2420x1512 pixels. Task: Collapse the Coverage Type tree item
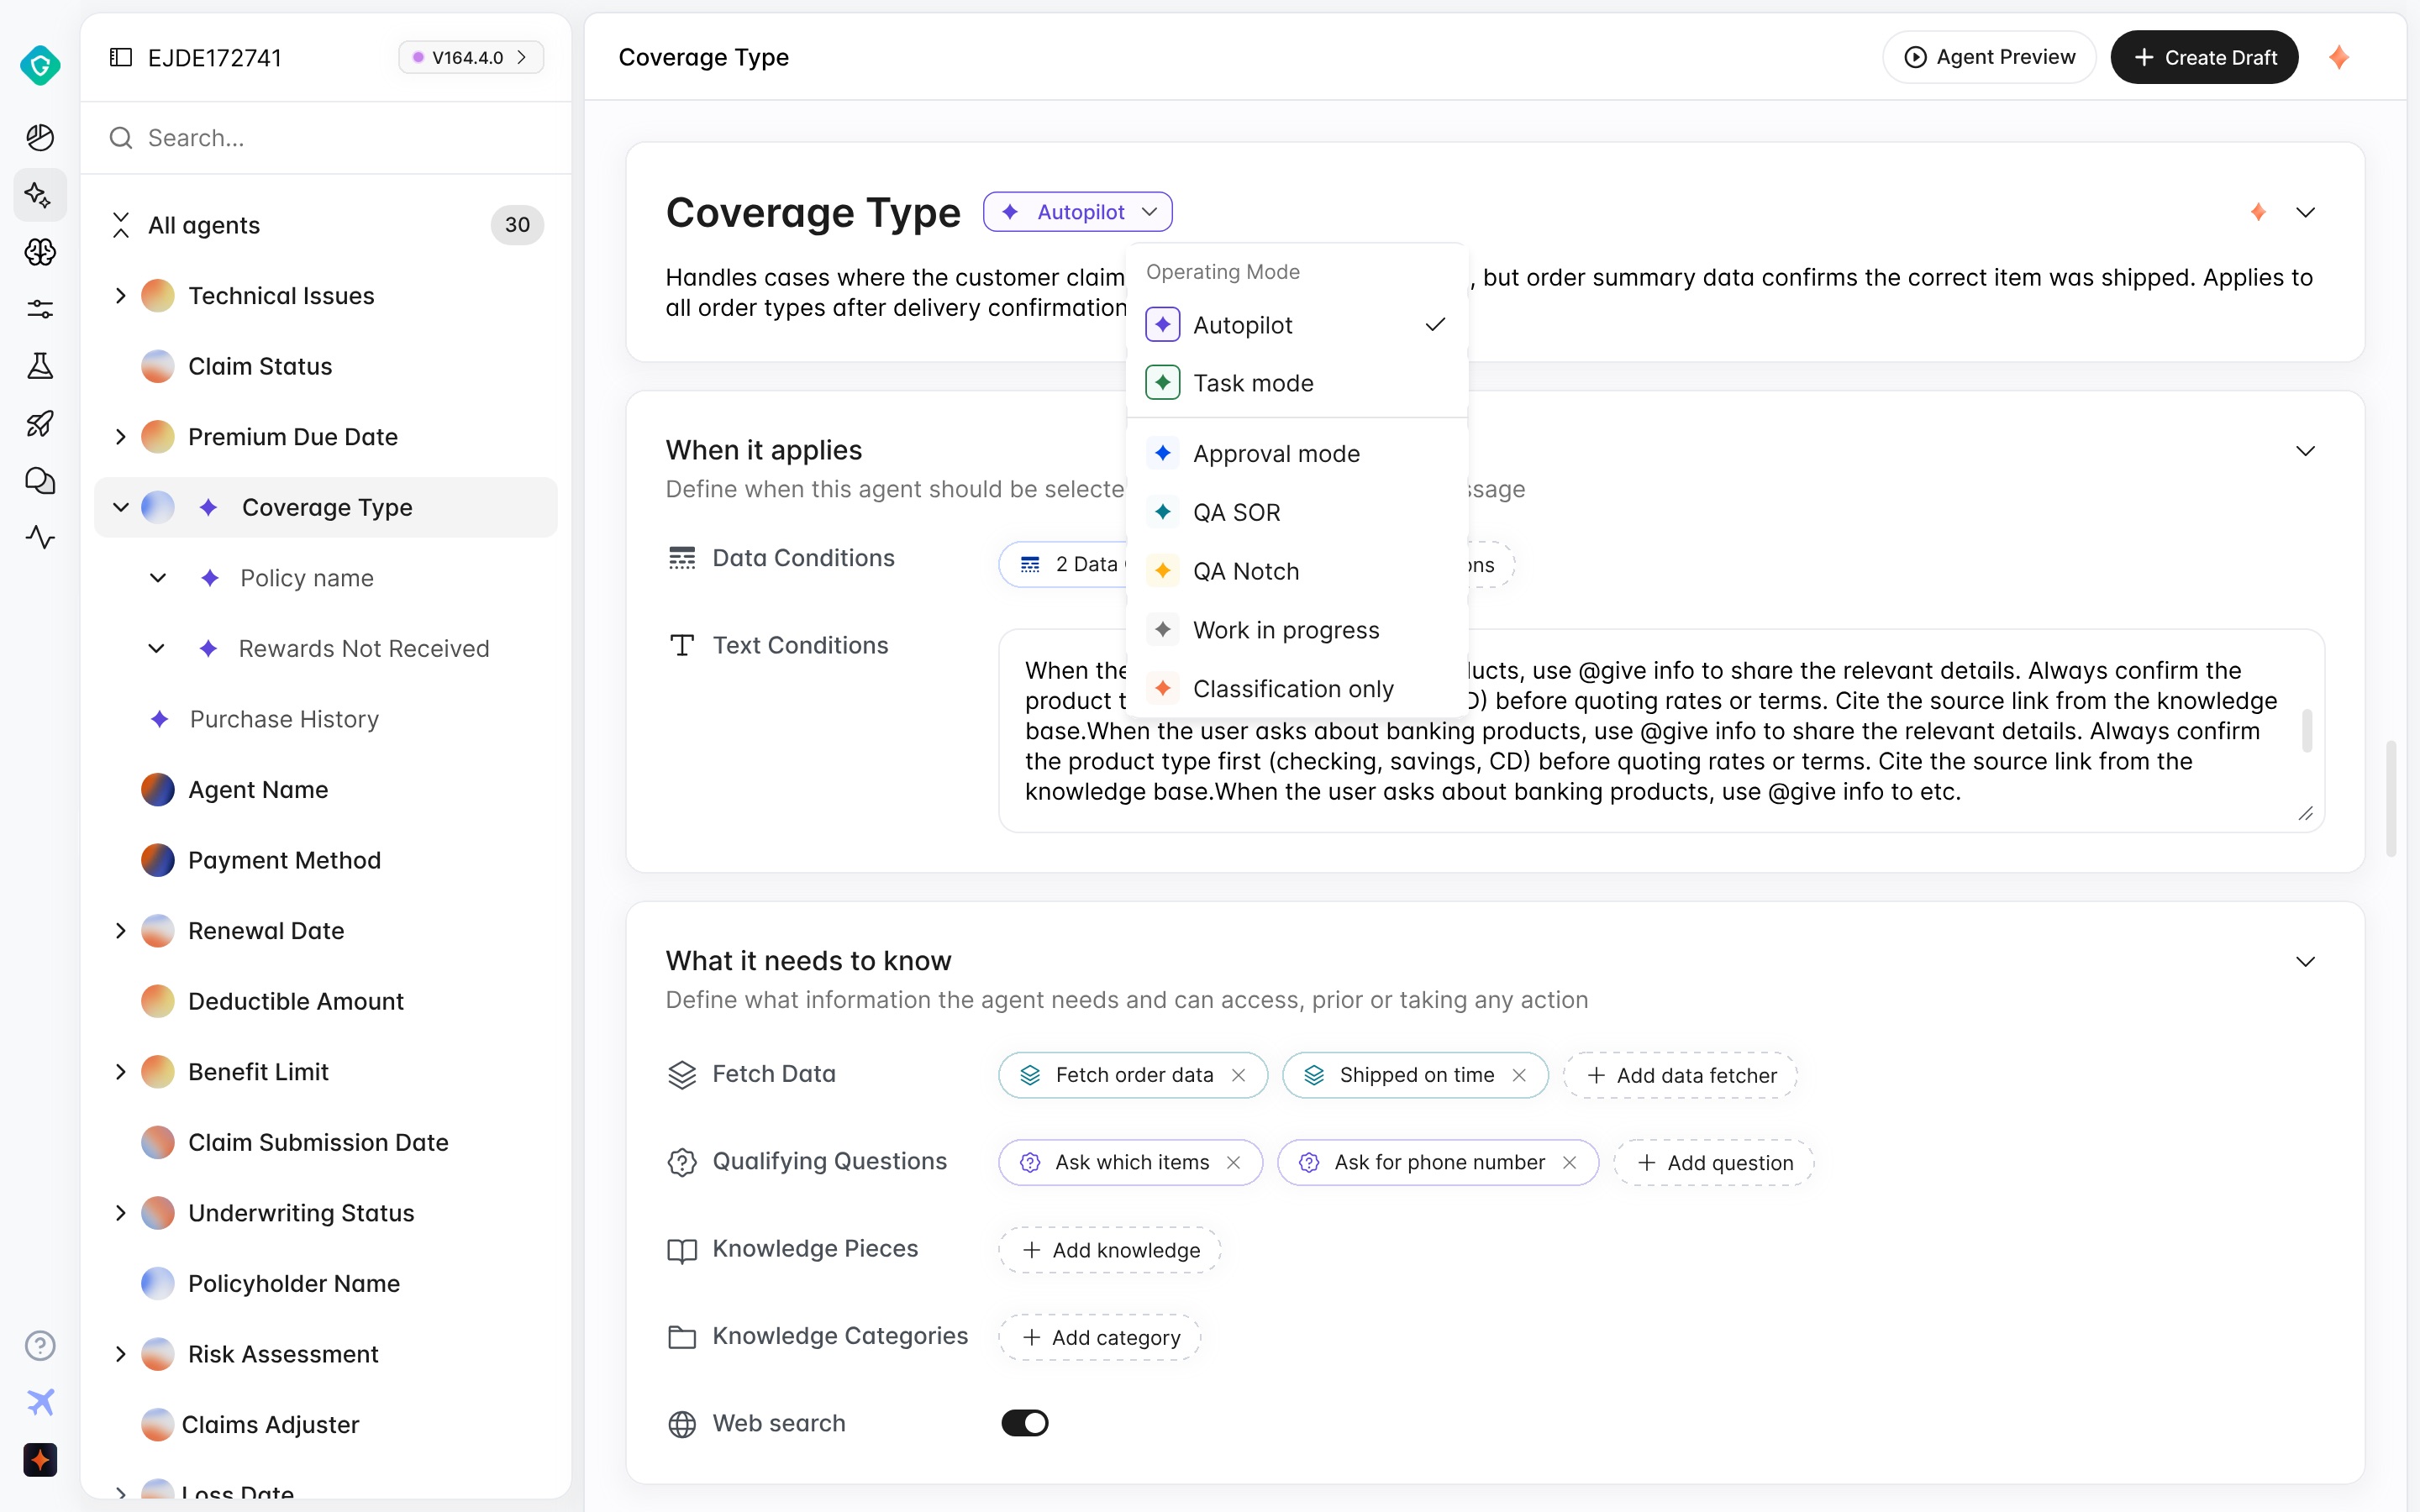pyautogui.click(x=121, y=507)
